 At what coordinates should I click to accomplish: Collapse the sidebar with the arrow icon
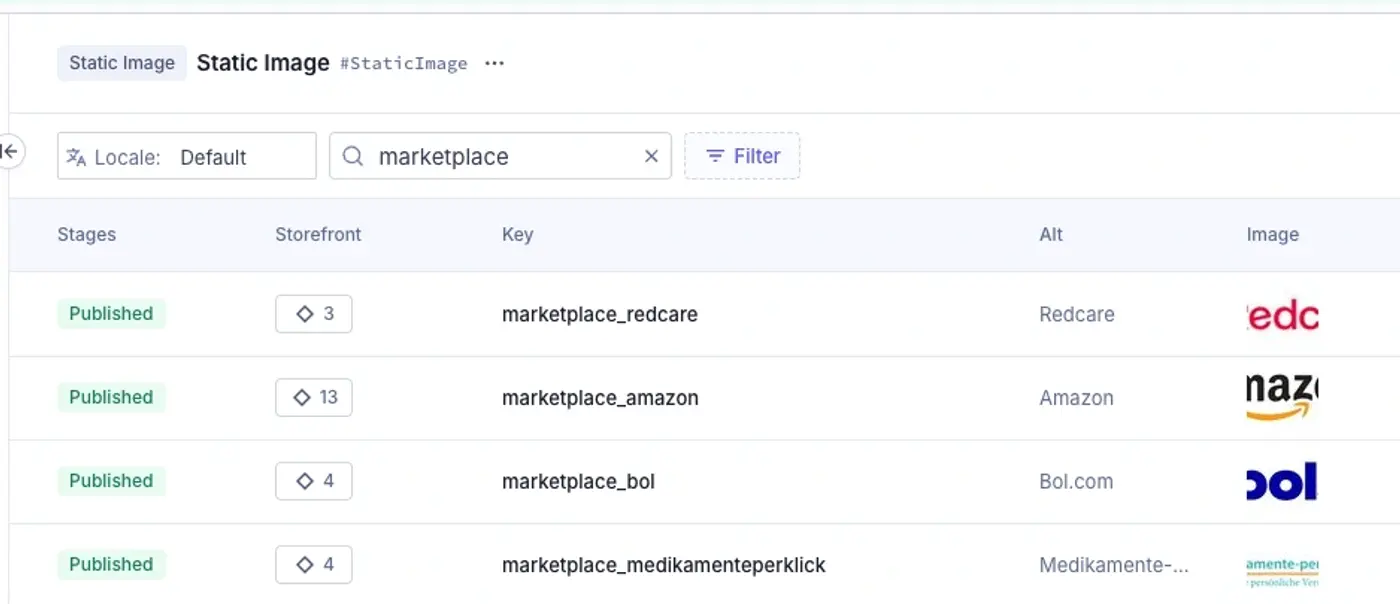click(x=10, y=152)
